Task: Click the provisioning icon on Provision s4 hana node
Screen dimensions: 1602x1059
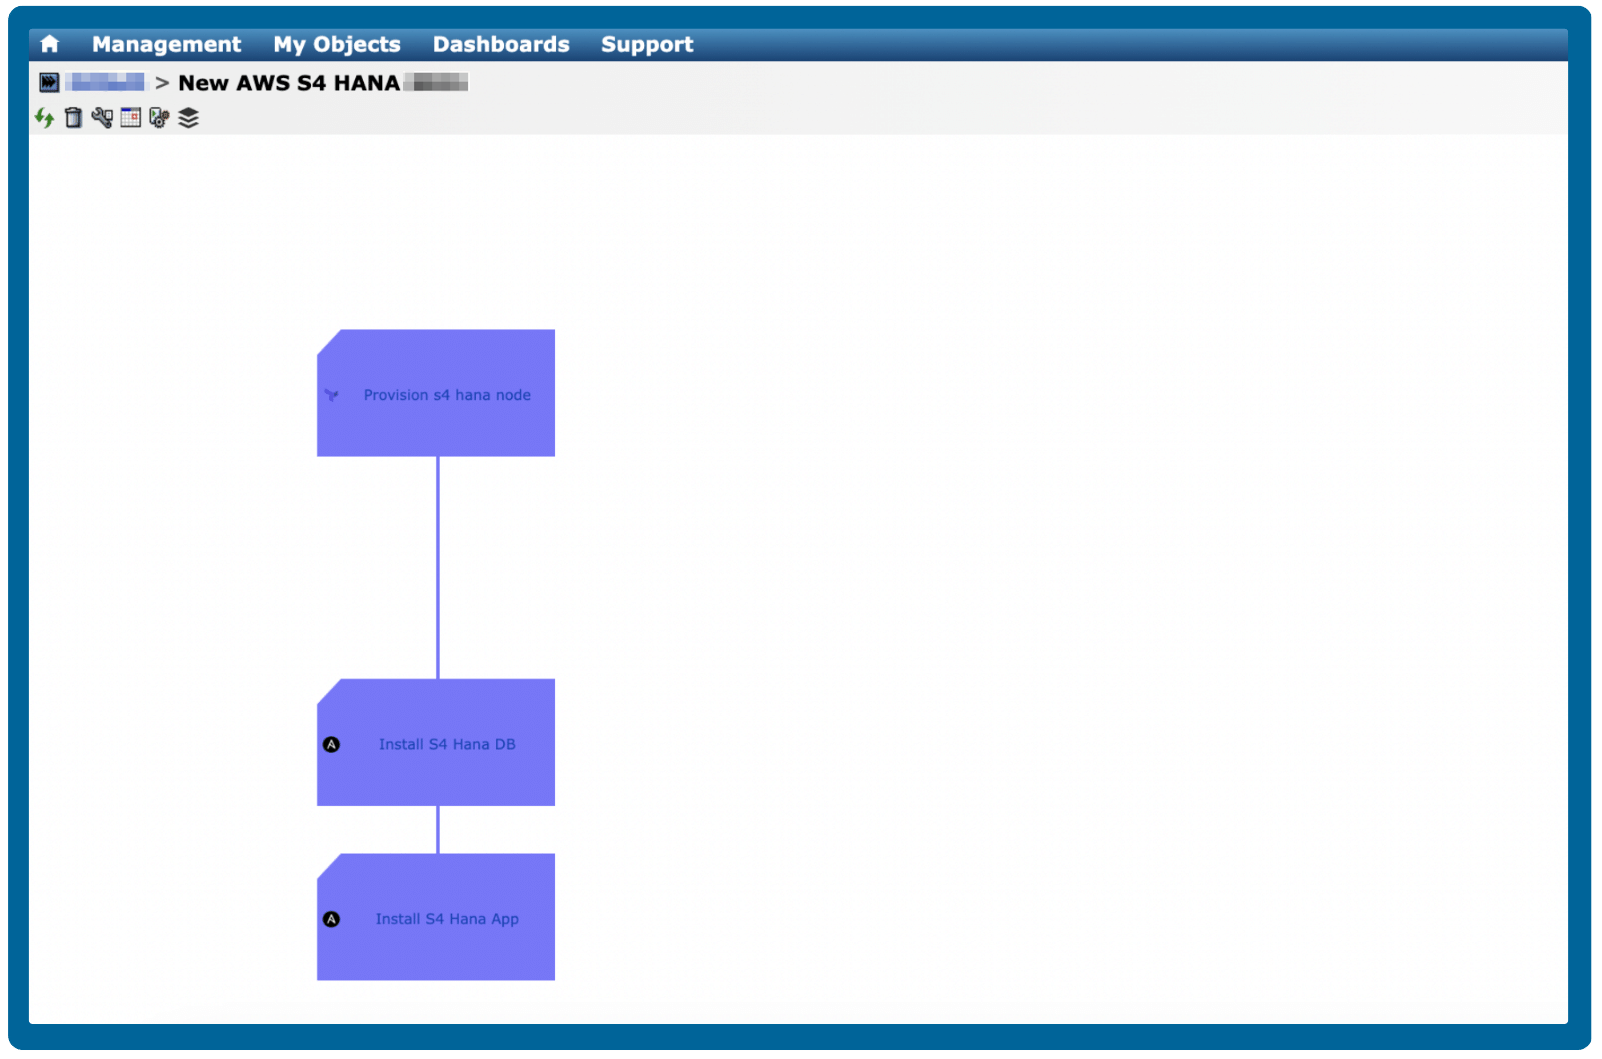Action: [x=331, y=394]
